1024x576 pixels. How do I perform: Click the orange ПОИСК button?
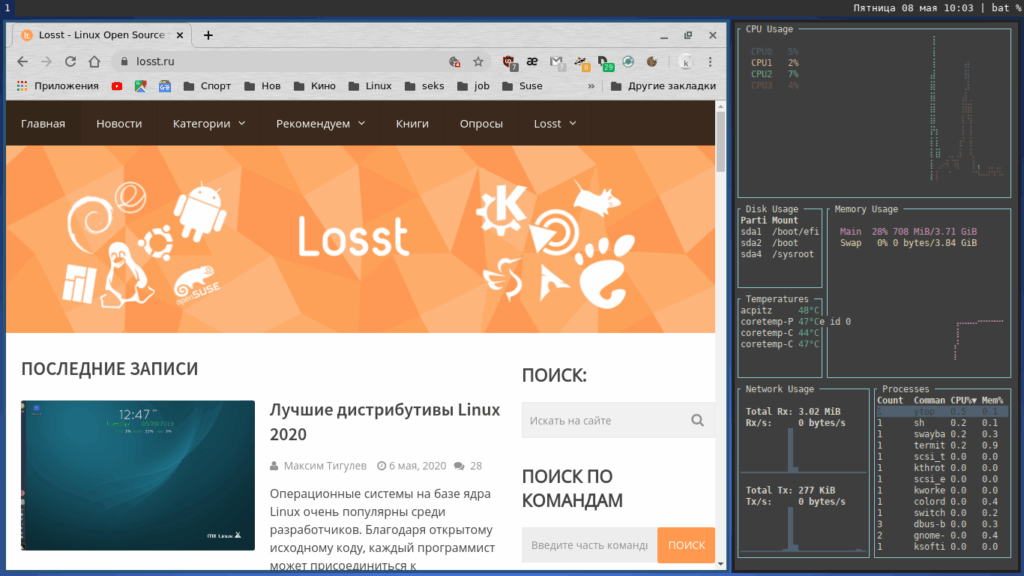[x=686, y=545]
